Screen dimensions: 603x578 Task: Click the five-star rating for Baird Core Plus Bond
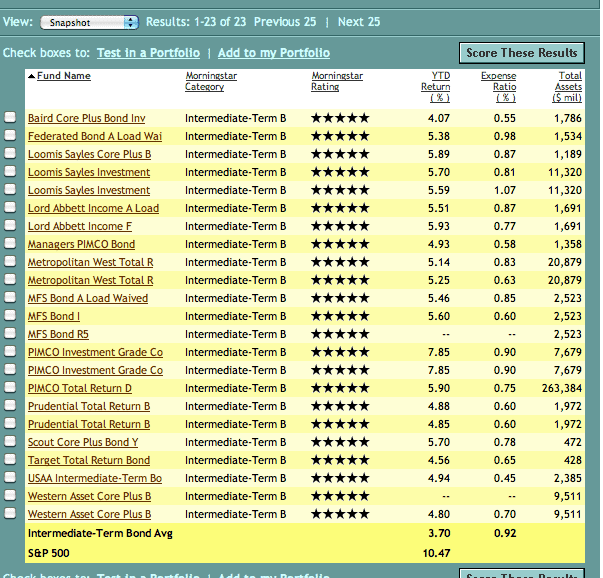[340, 118]
